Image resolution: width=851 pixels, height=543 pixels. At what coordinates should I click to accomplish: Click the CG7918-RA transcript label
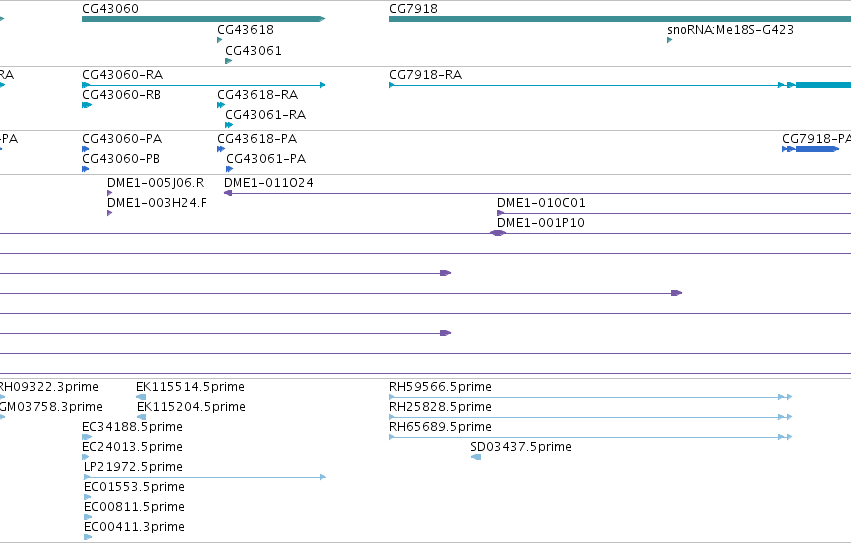coord(426,74)
